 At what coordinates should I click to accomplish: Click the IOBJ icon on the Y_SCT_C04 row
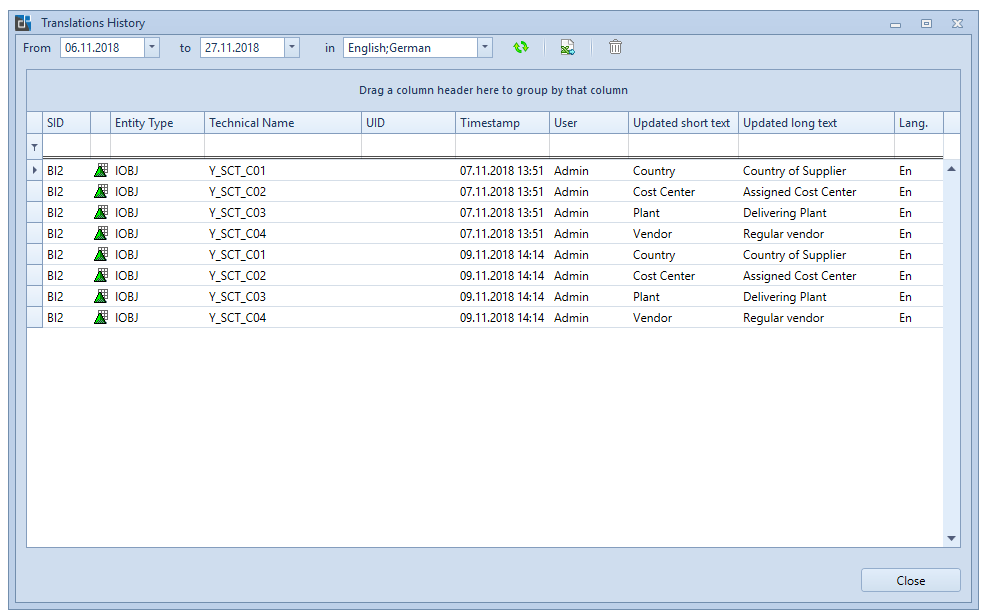pos(100,233)
